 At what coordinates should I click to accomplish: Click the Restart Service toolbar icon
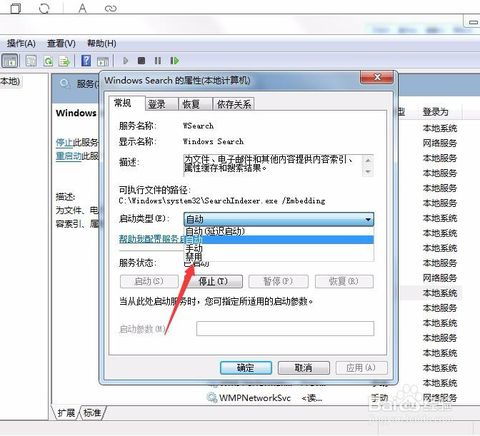click(175, 61)
